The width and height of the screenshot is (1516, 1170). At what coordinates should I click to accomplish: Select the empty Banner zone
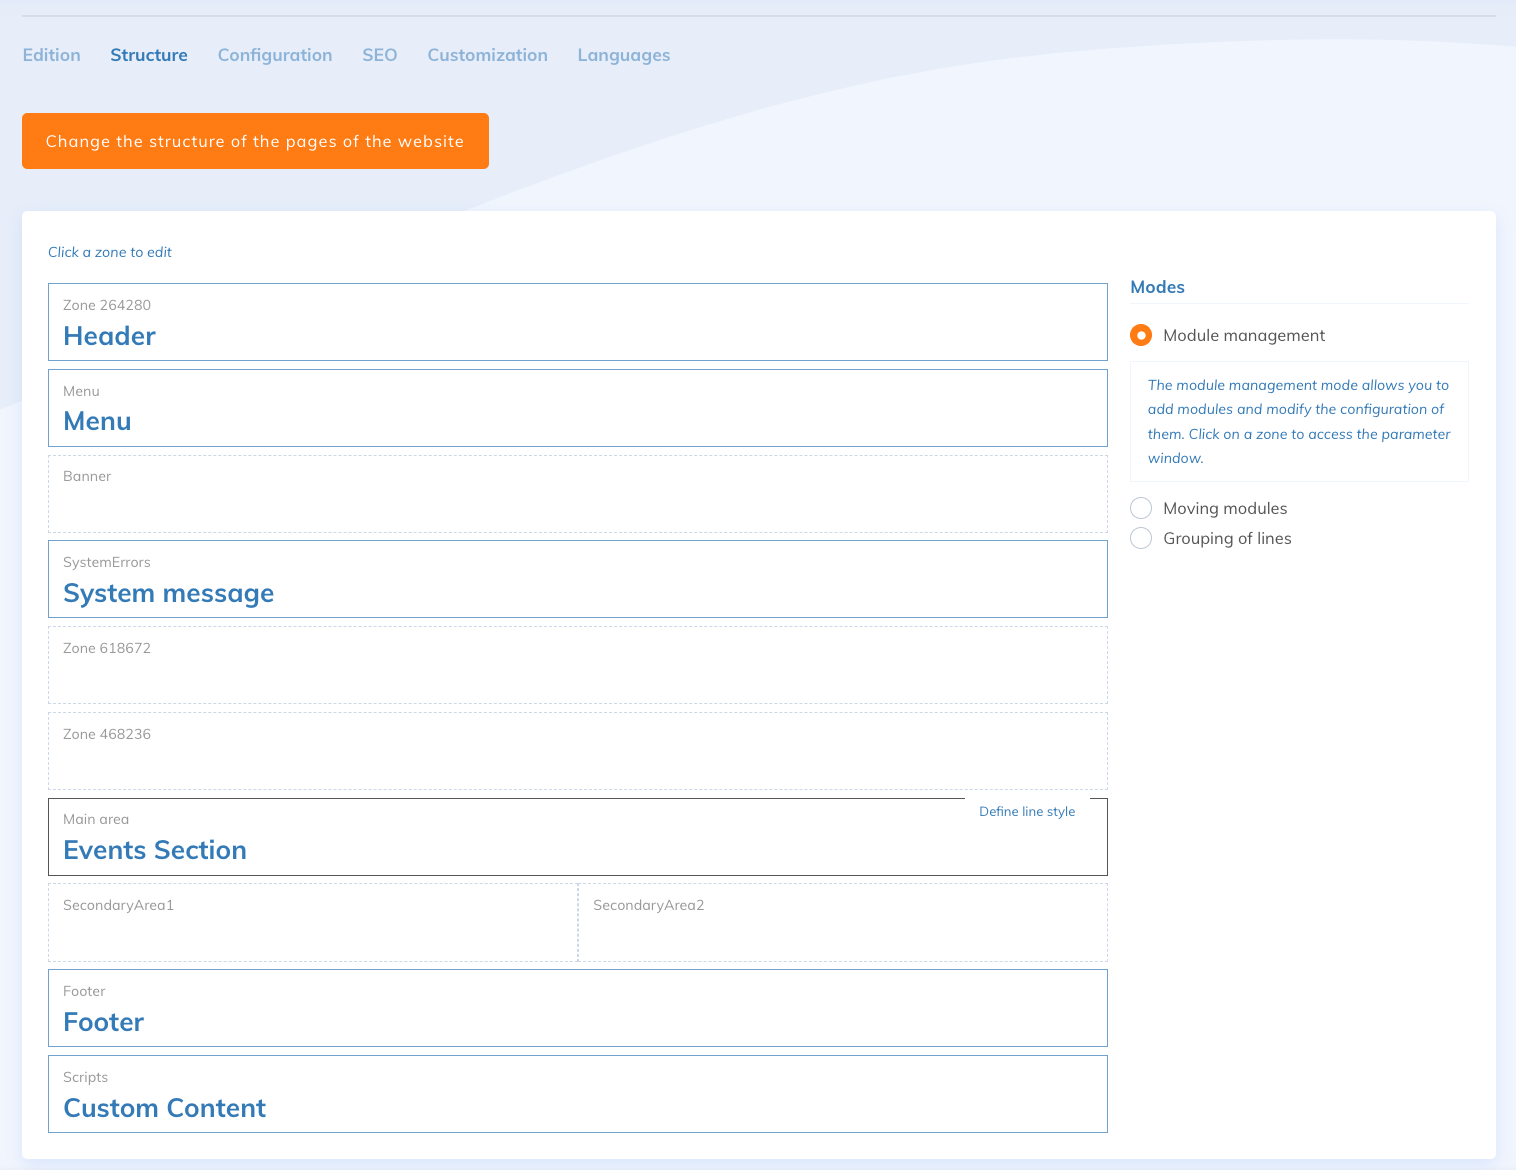click(577, 494)
